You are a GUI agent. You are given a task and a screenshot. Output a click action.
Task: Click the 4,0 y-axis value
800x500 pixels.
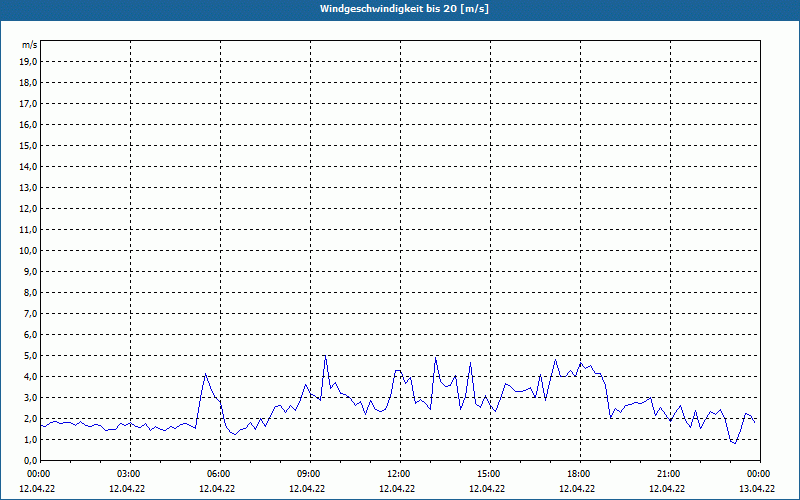click(30, 377)
